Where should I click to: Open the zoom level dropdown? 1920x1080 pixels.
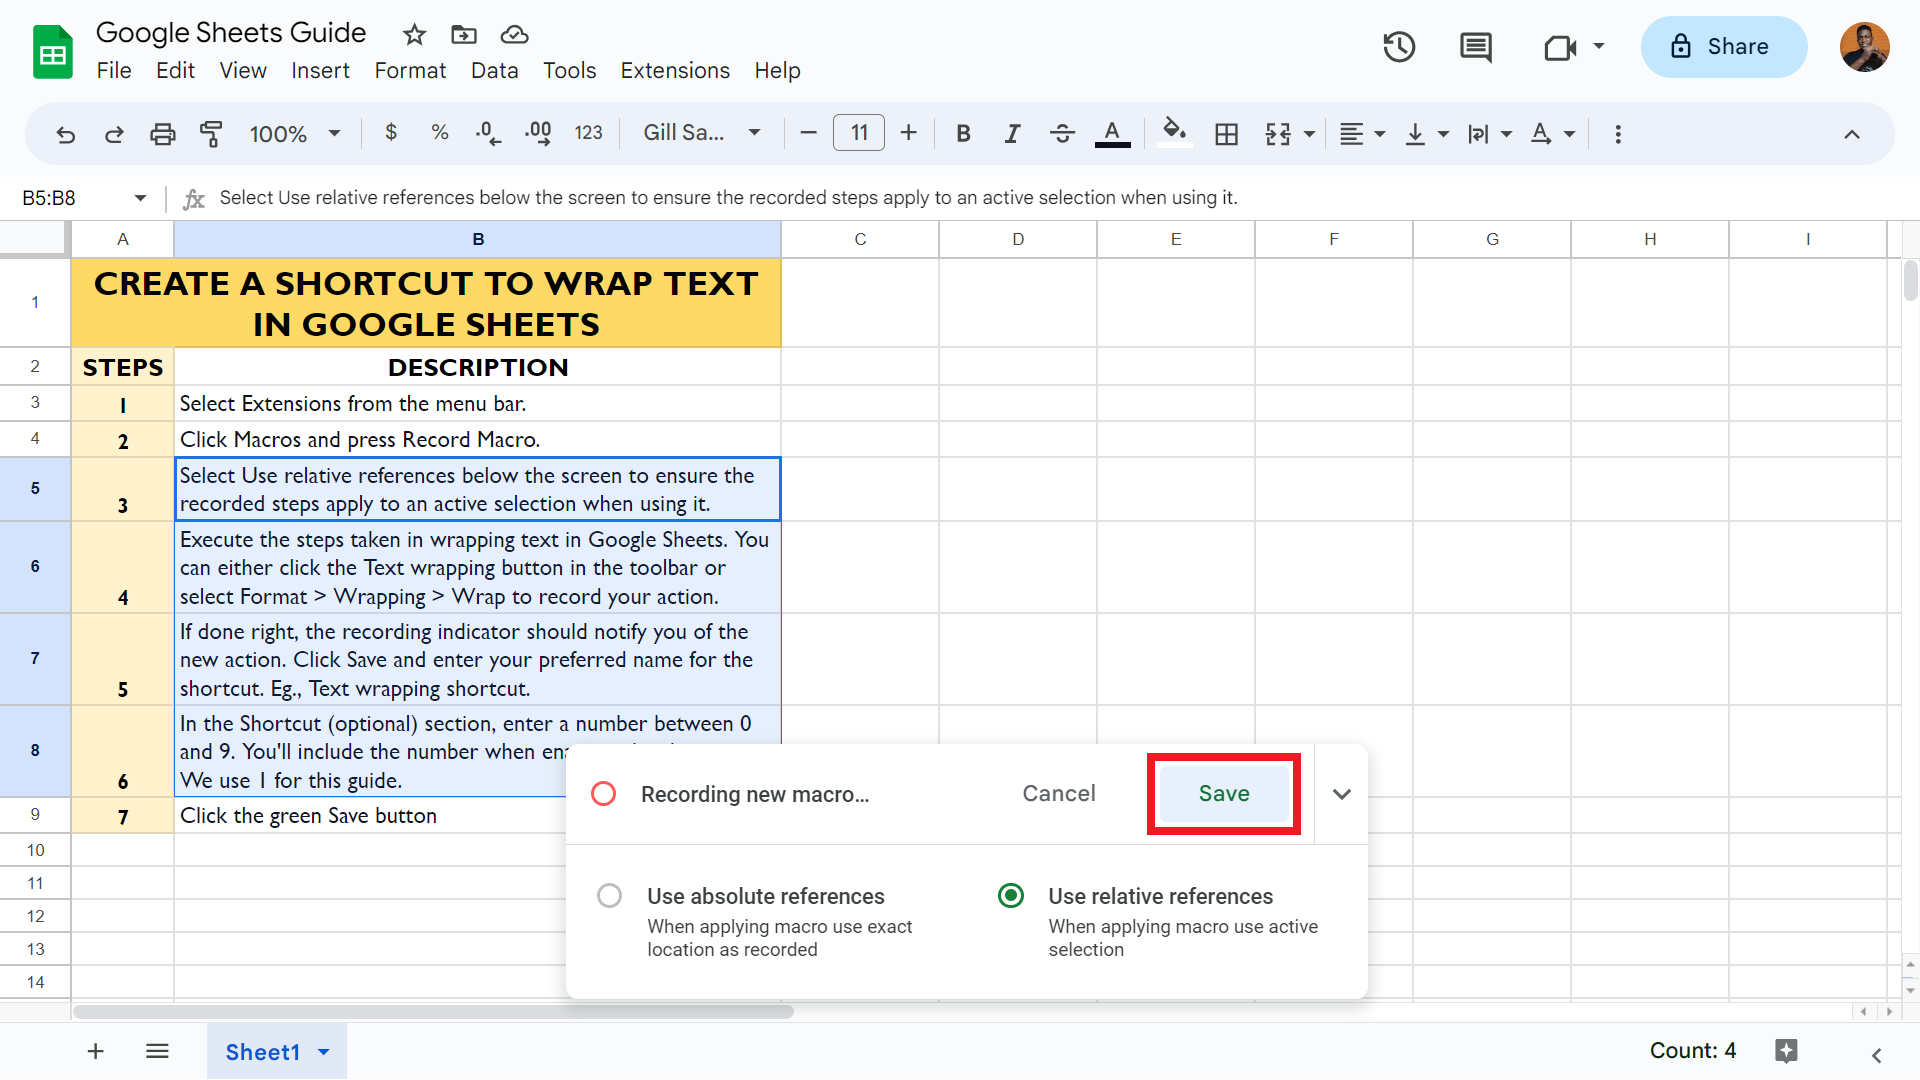click(x=295, y=133)
